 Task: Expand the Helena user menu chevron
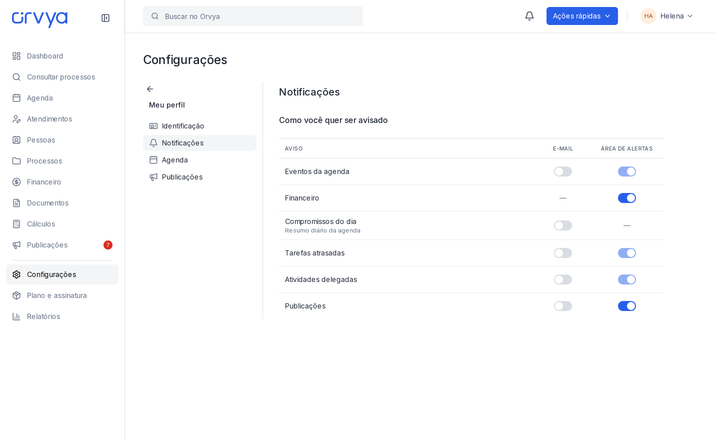(690, 16)
